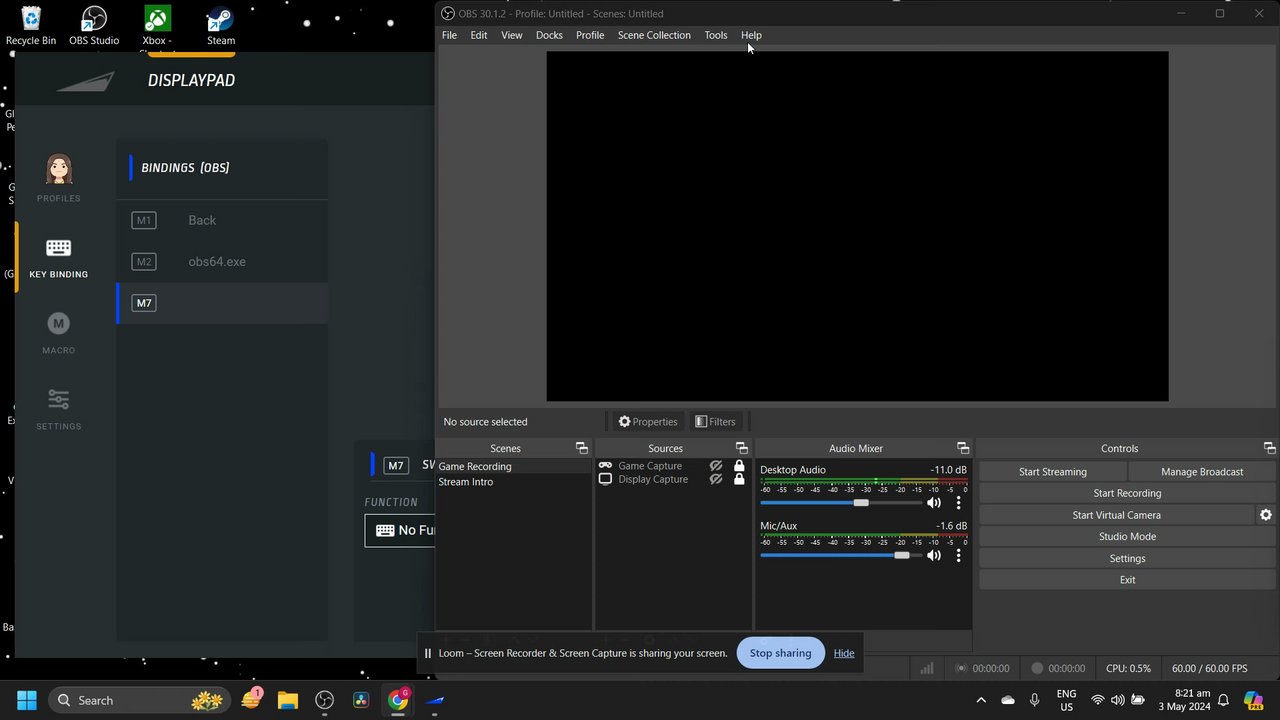The height and width of the screenshot is (720, 1280).
Task: Open the notifications bell
Action: point(1223,700)
